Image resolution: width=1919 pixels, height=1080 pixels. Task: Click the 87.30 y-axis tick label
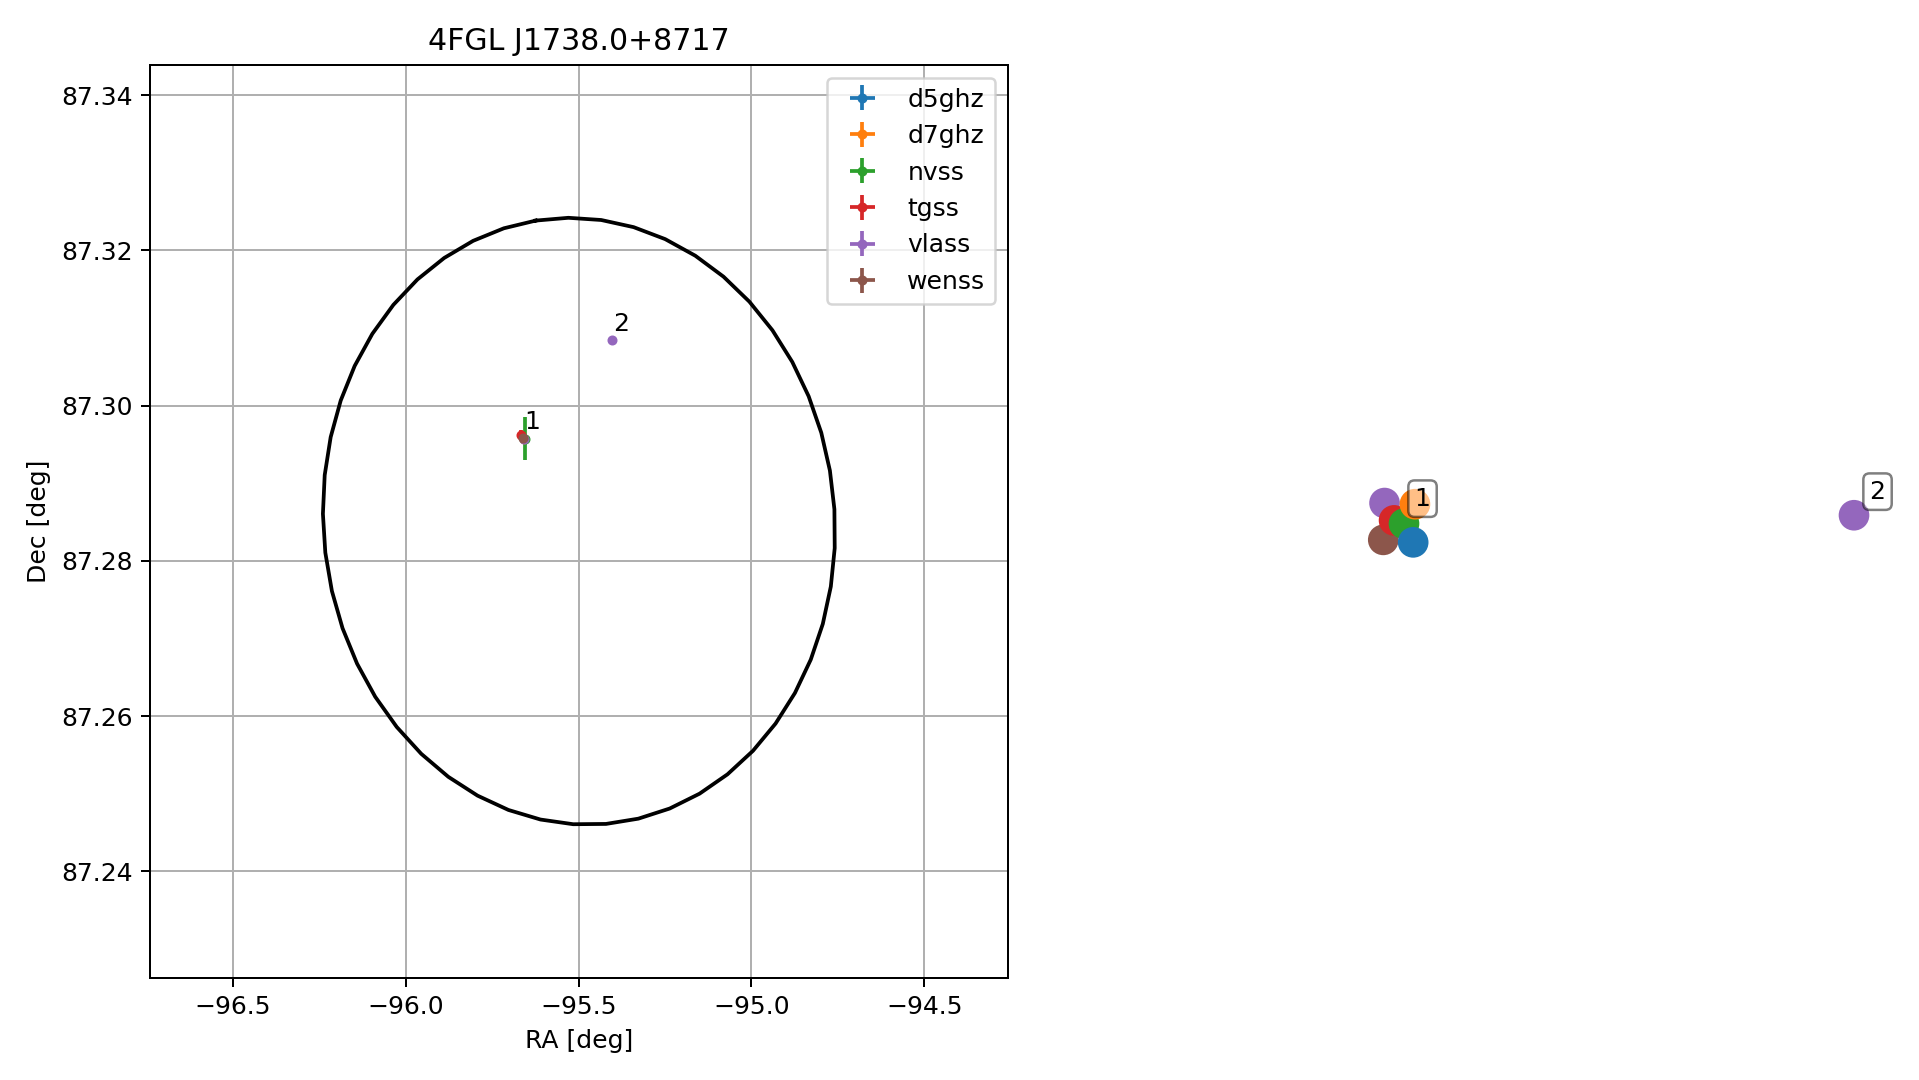click(x=95, y=407)
